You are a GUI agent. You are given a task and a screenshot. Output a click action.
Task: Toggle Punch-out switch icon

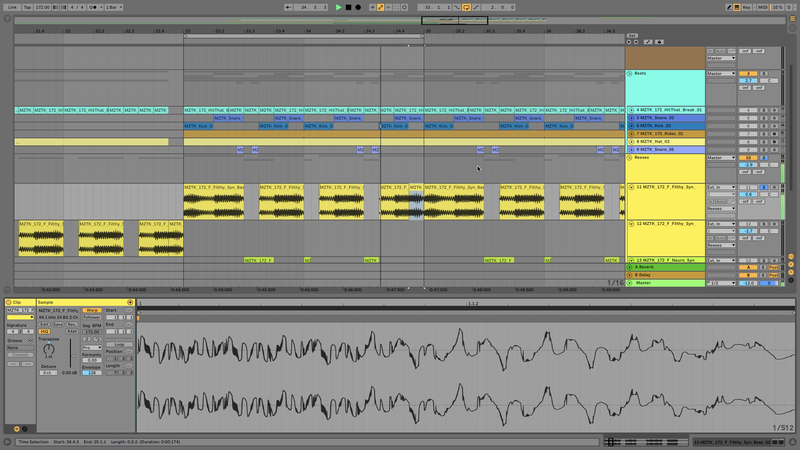pos(476,7)
